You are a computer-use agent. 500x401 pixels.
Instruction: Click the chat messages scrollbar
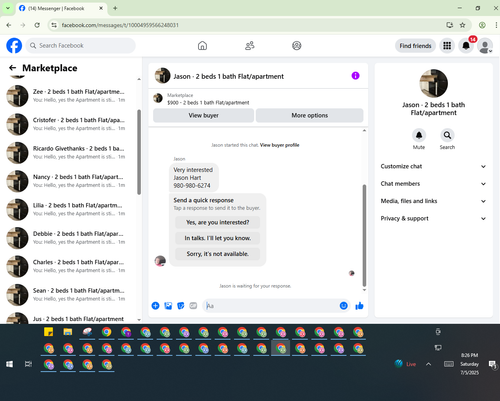pos(364,235)
